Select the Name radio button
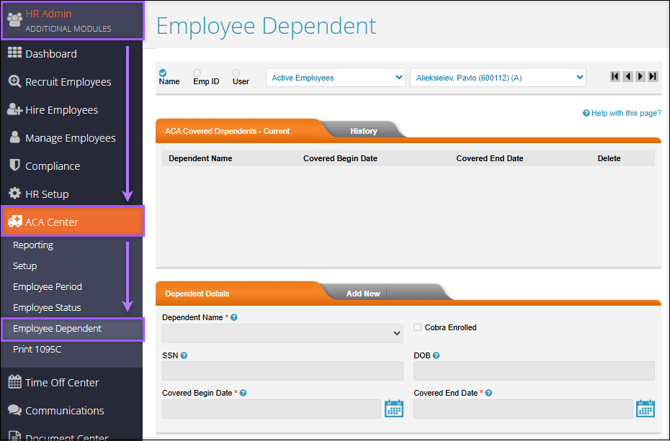The height and width of the screenshot is (441, 670). pyautogui.click(x=163, y=73)
